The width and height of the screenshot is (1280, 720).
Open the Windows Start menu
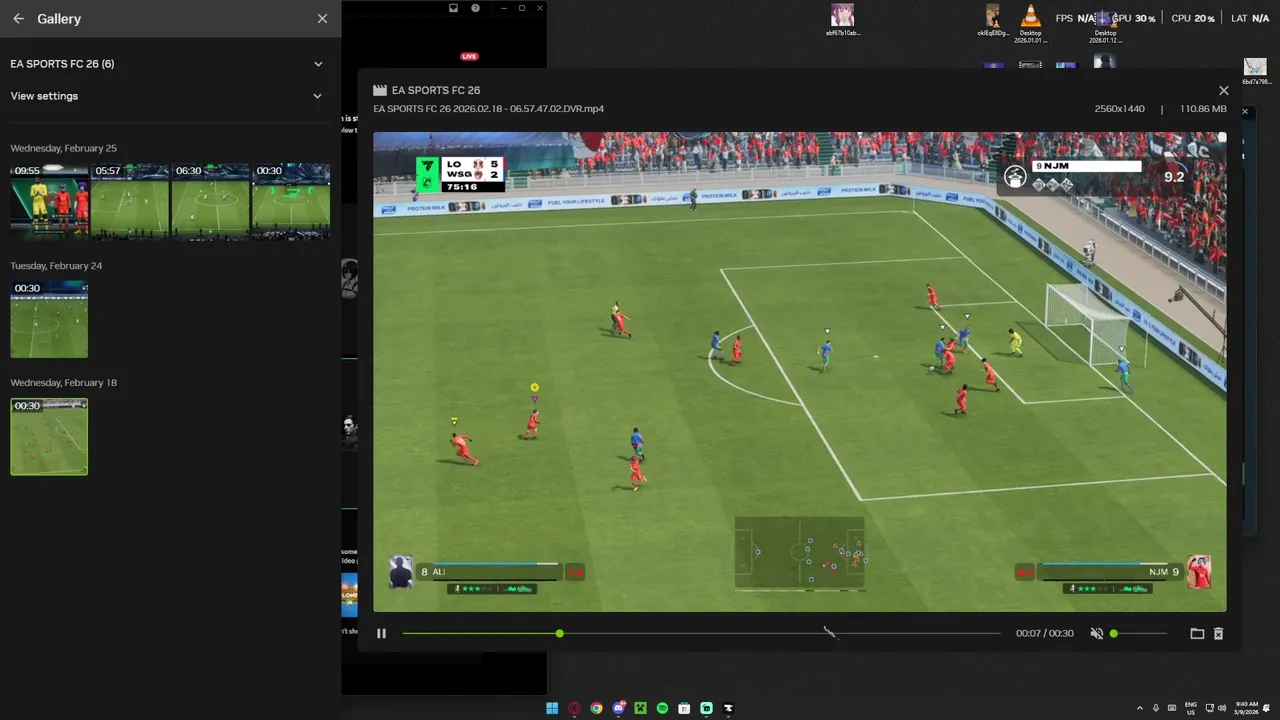552,708
